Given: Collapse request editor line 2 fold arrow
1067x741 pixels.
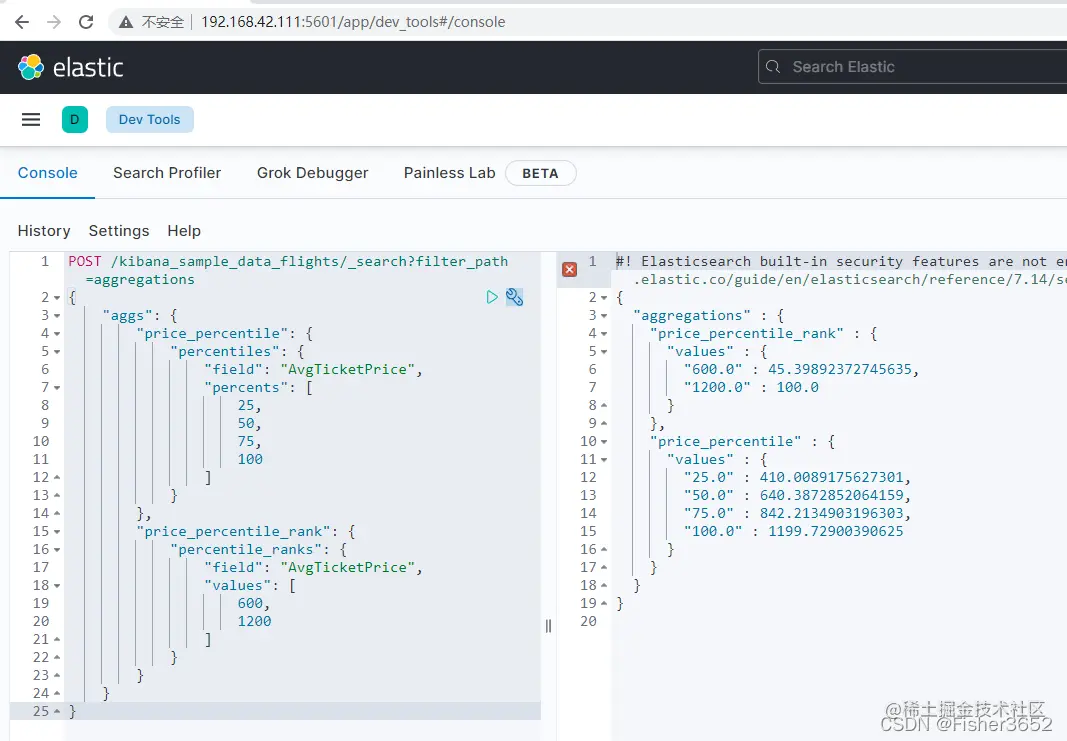Looking at the screenshot, I should (57, 298).
